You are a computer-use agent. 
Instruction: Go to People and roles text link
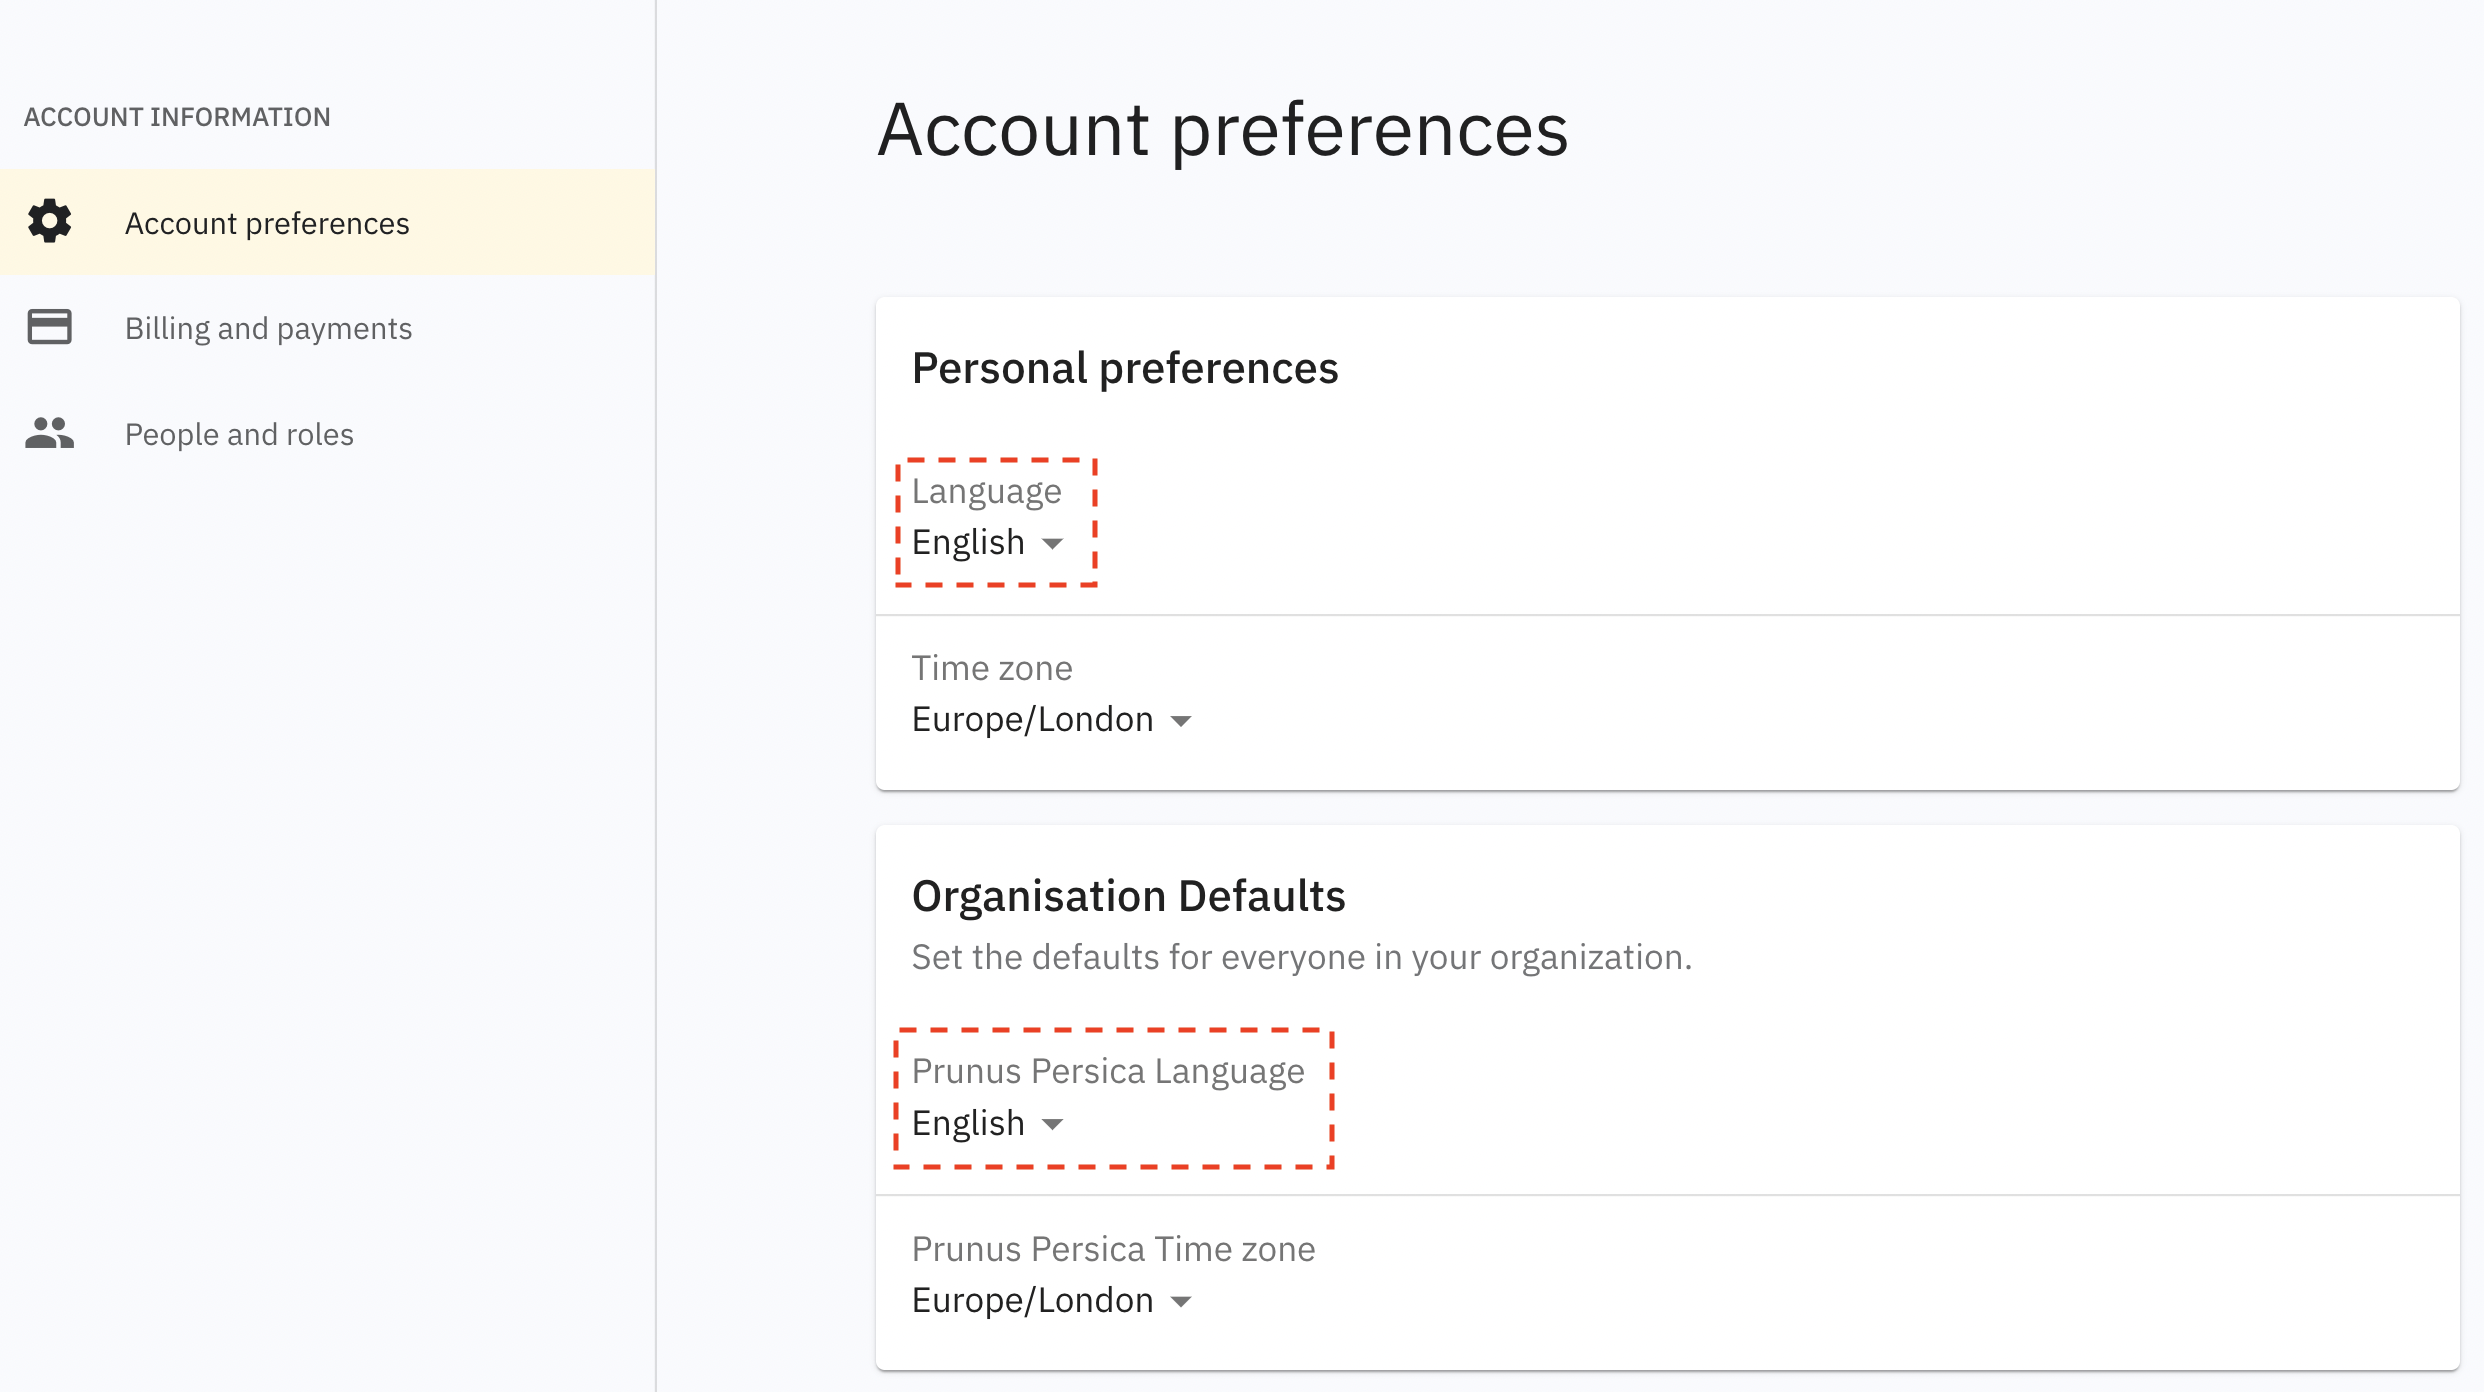pos(239,435)
